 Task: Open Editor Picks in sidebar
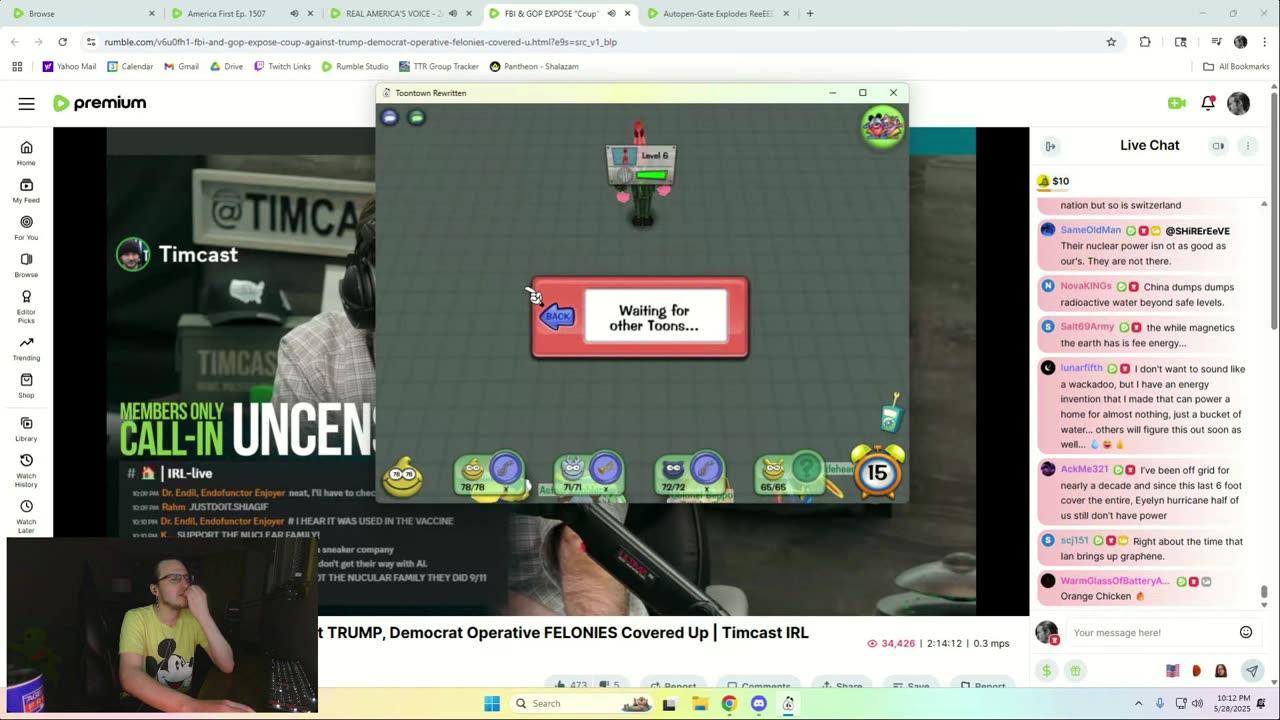click(x=26, y=307)
